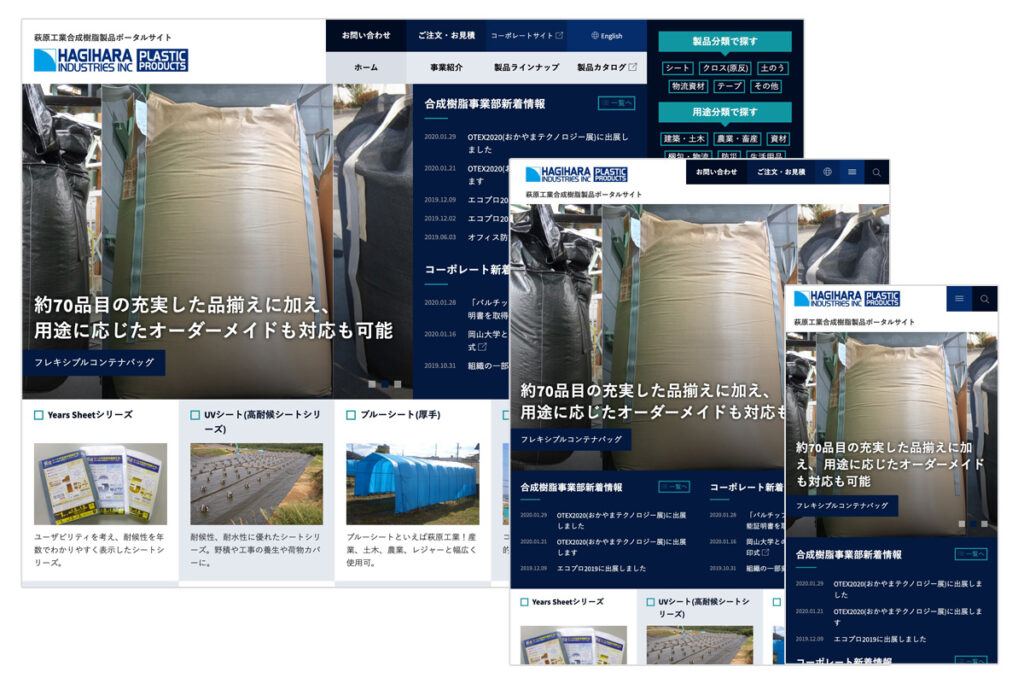
Task: Select the 物流資材 product category tag
Action: tap(688, 86)
